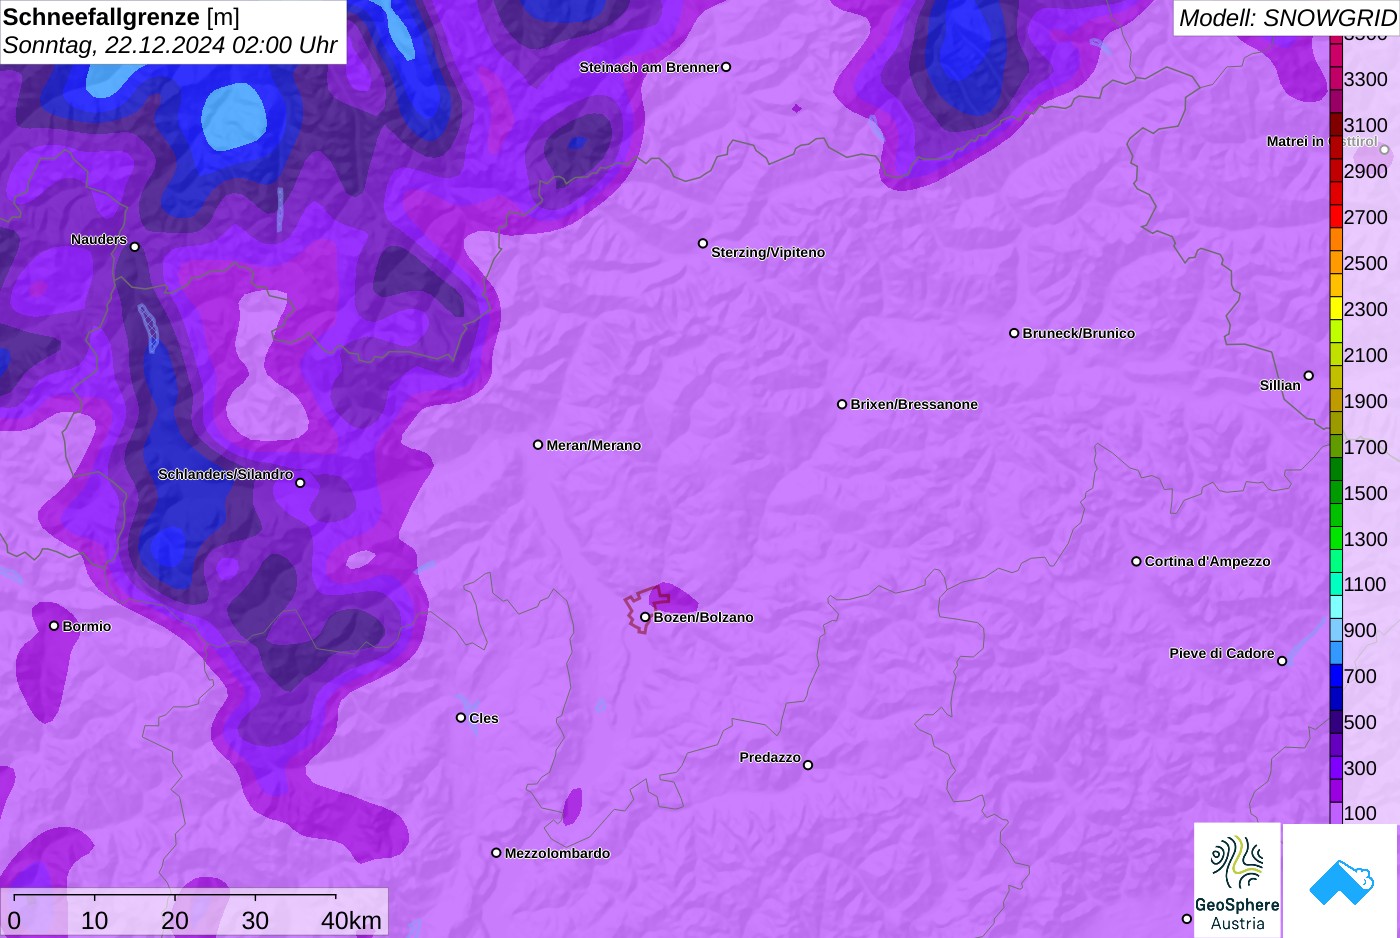The image size is (1400, 938).
Task: Click the Brixen/Bressanone label text
Action: pyautogui.click(x=914, y=404)
